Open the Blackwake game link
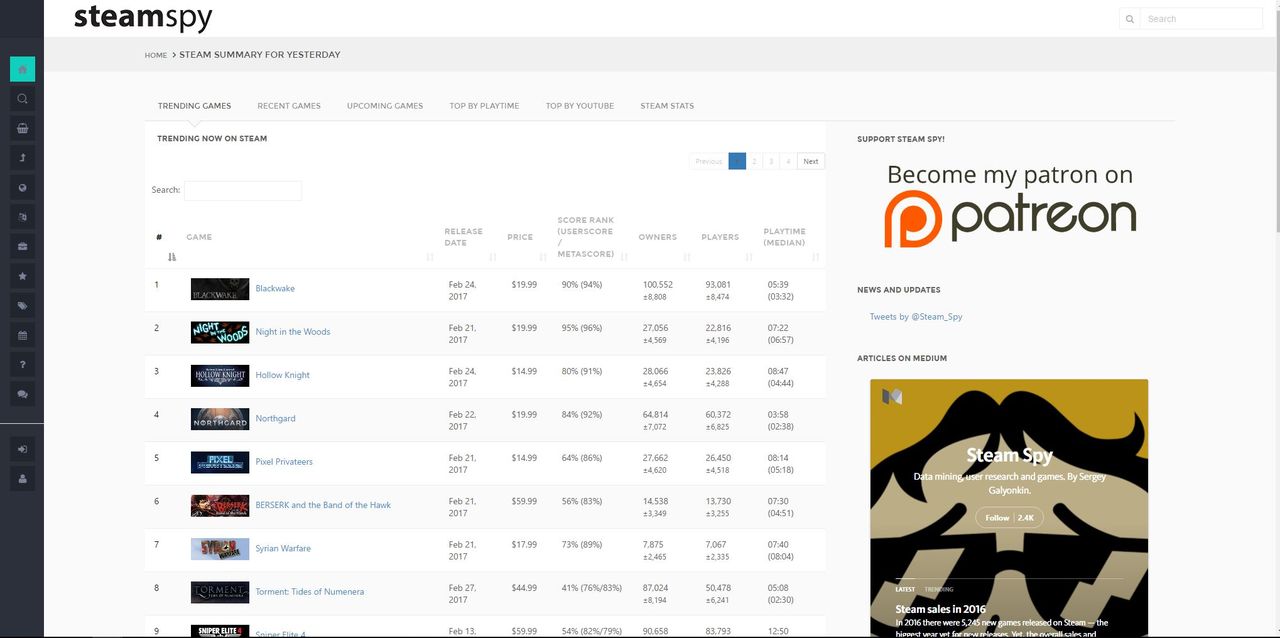Image resolution: width=1280 pixels, height=638 pixels. point(275,289)
